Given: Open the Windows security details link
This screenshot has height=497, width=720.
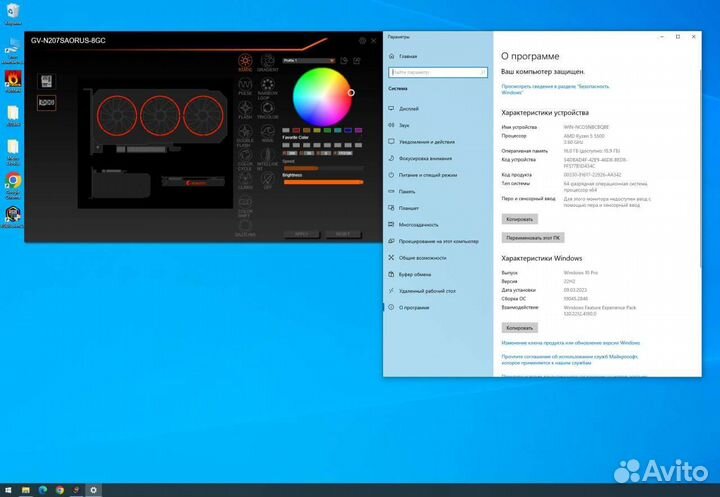Looking at the screenshot, I should (555, 89).
